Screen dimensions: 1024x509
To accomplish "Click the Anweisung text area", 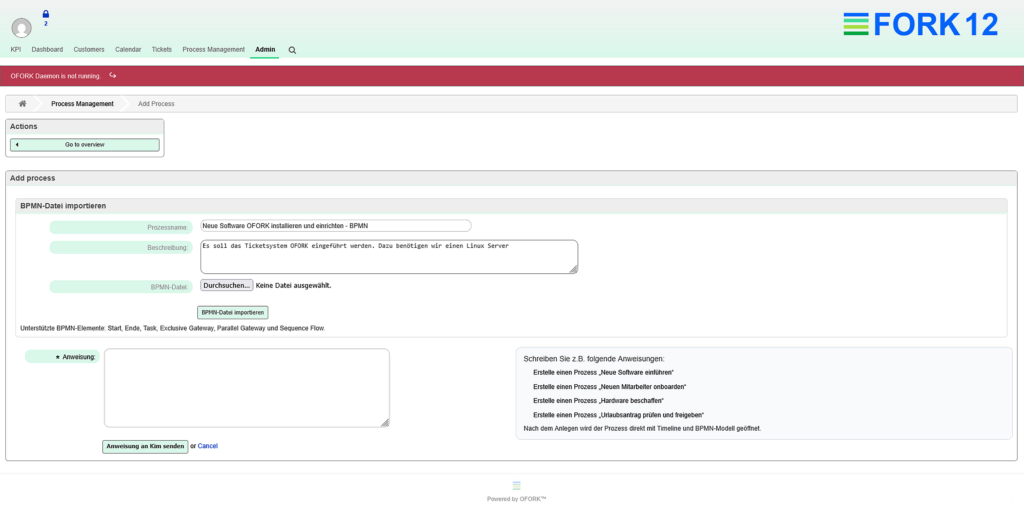I will pos(247,388).
